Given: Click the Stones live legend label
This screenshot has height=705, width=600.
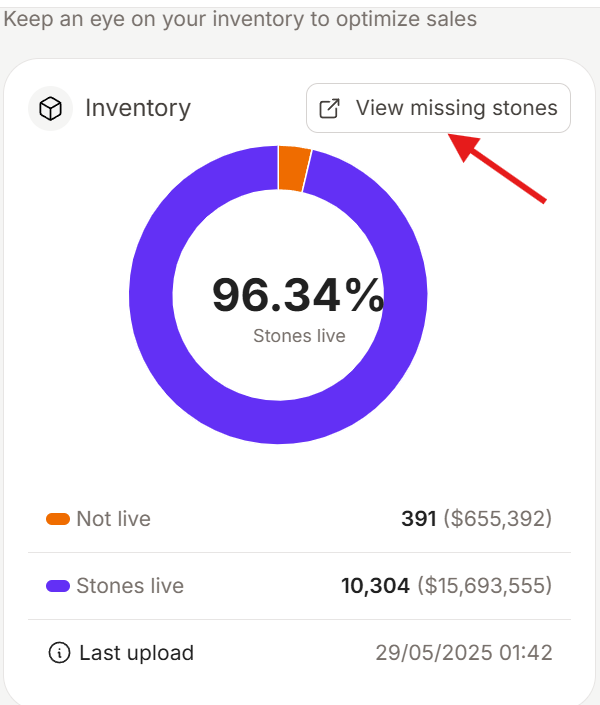Looking at the screenshot, I should pyautogui.click(x=130, y=586).
